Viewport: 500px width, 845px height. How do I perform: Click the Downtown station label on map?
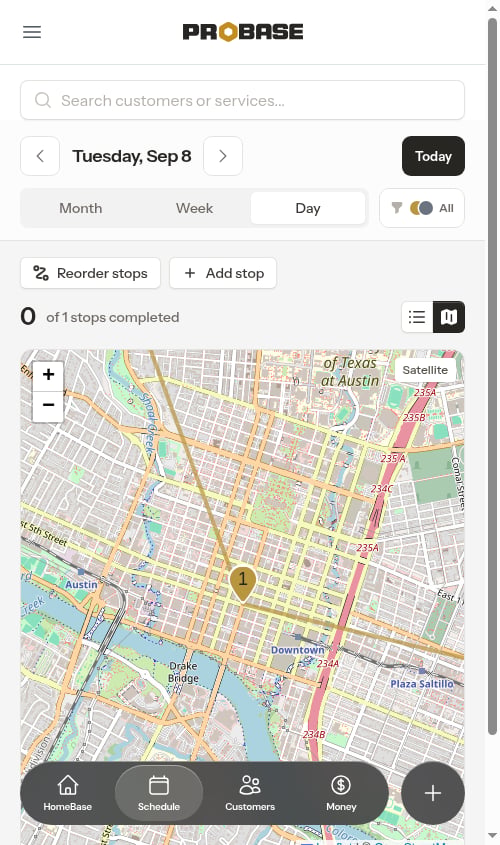click(297, 650)
